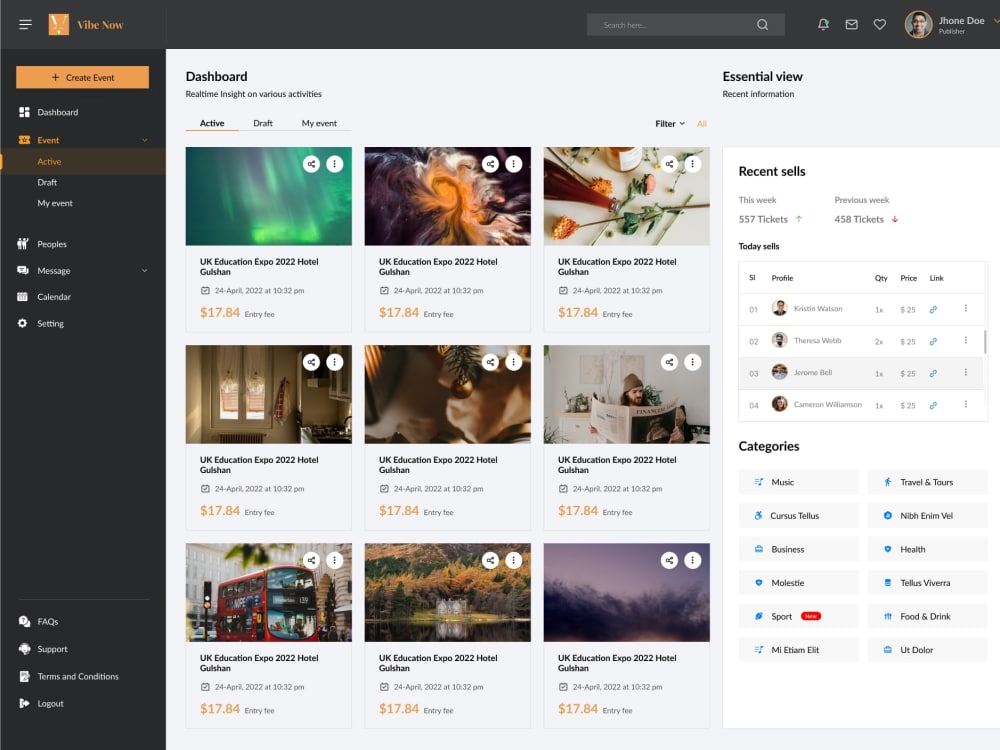
Task: Open Support link in sidebar
Action: (43, 649)
